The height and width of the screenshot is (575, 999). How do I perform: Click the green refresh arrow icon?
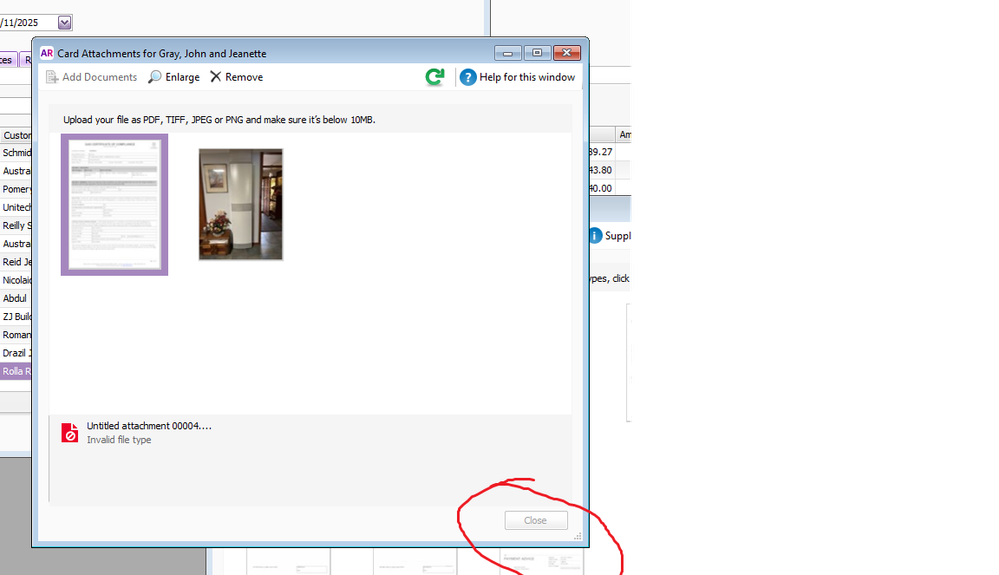(434, 77)
